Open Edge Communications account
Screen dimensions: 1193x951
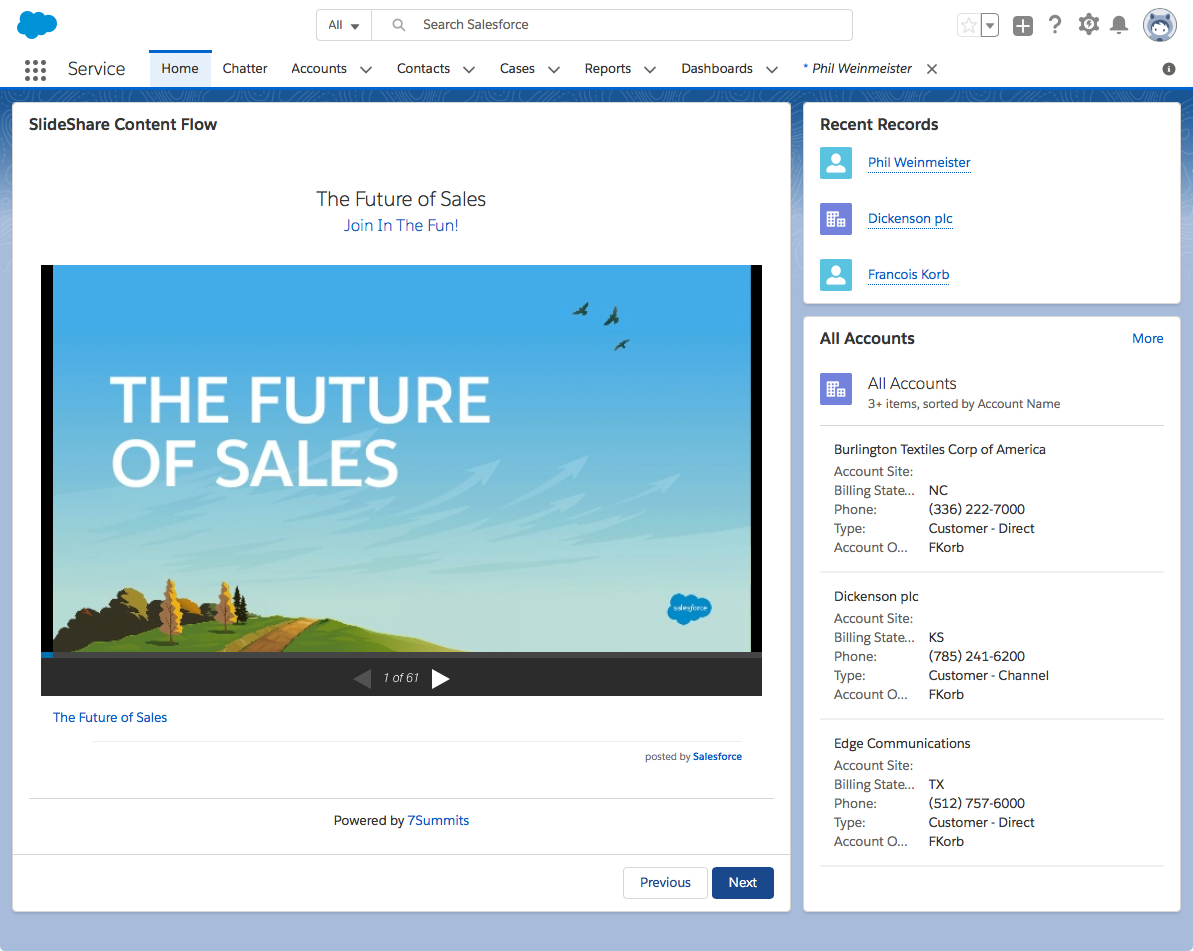point(902,743)
